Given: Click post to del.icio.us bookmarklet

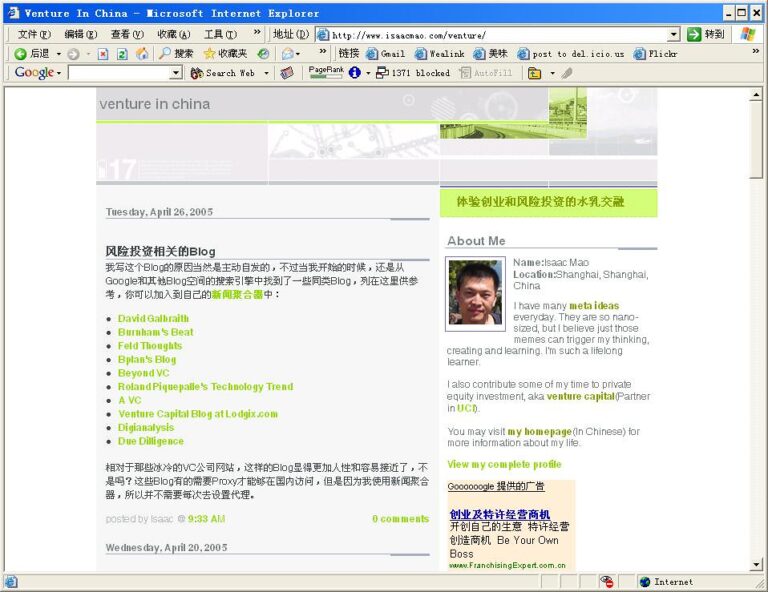Looking at the screenshot, I should point(571,54).
